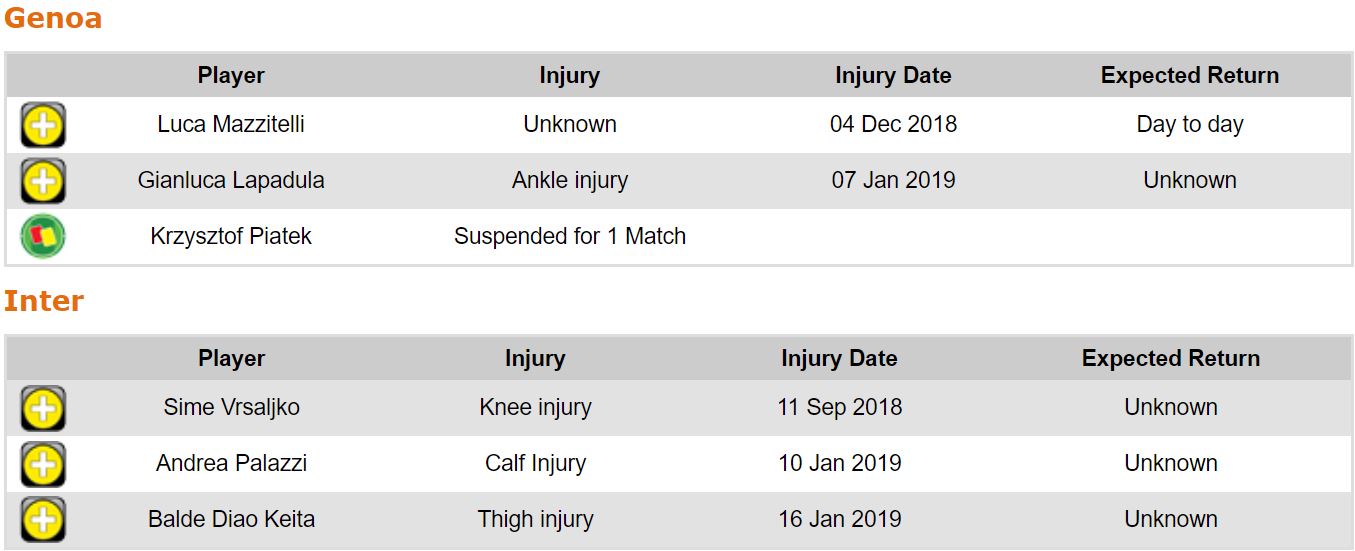Screen dimensions: 1355x551
Task: Open the Genoa team heading
Action: (x=52, y=18)
